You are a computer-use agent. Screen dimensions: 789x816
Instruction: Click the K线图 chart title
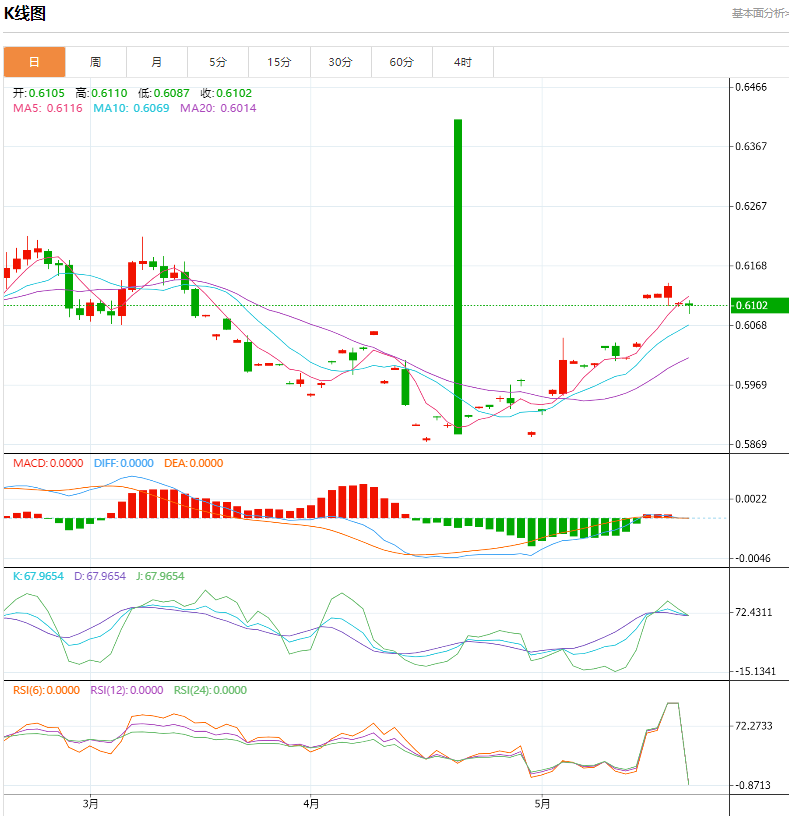(x=25, y=14)
